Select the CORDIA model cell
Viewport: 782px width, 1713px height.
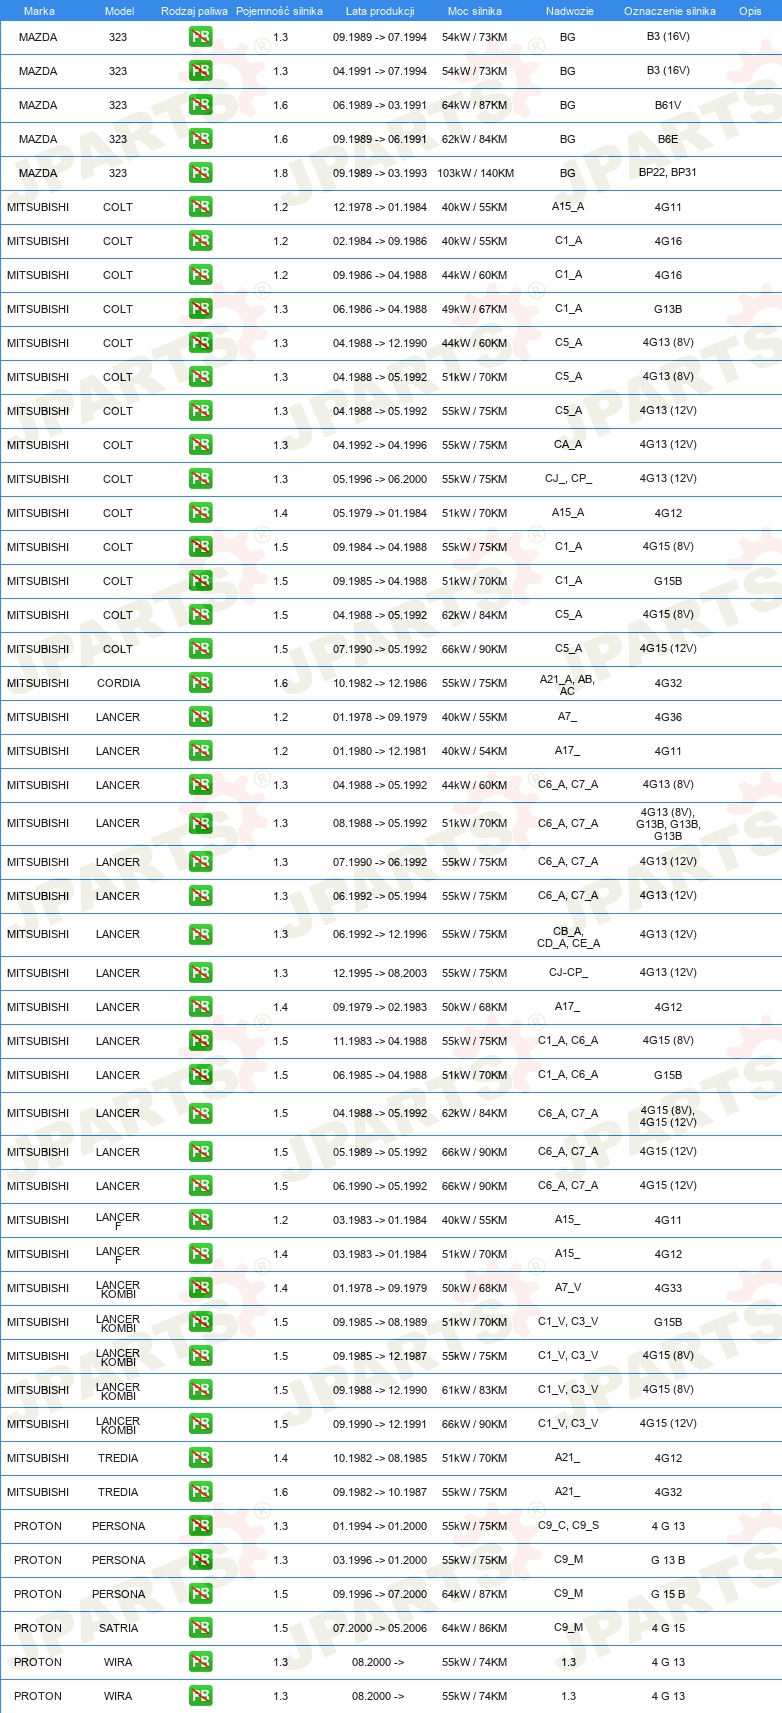coord(118,683)
